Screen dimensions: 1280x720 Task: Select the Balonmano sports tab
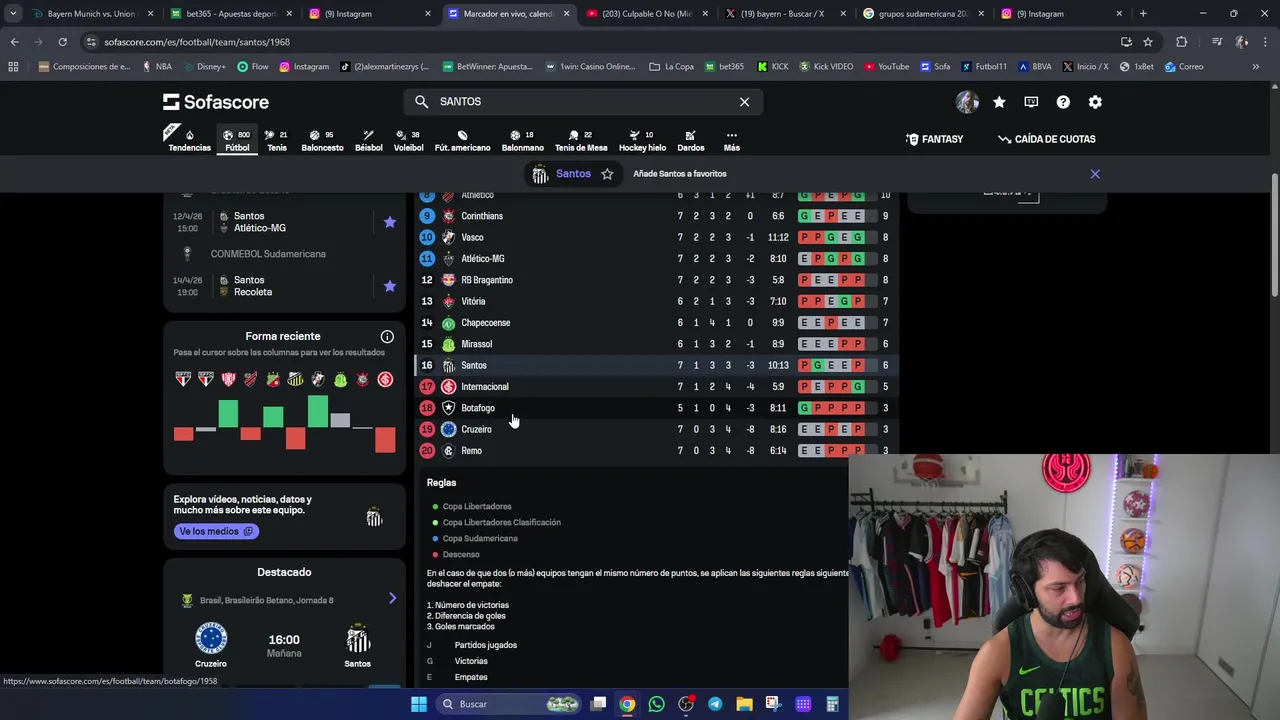click(x=522, y=140)
